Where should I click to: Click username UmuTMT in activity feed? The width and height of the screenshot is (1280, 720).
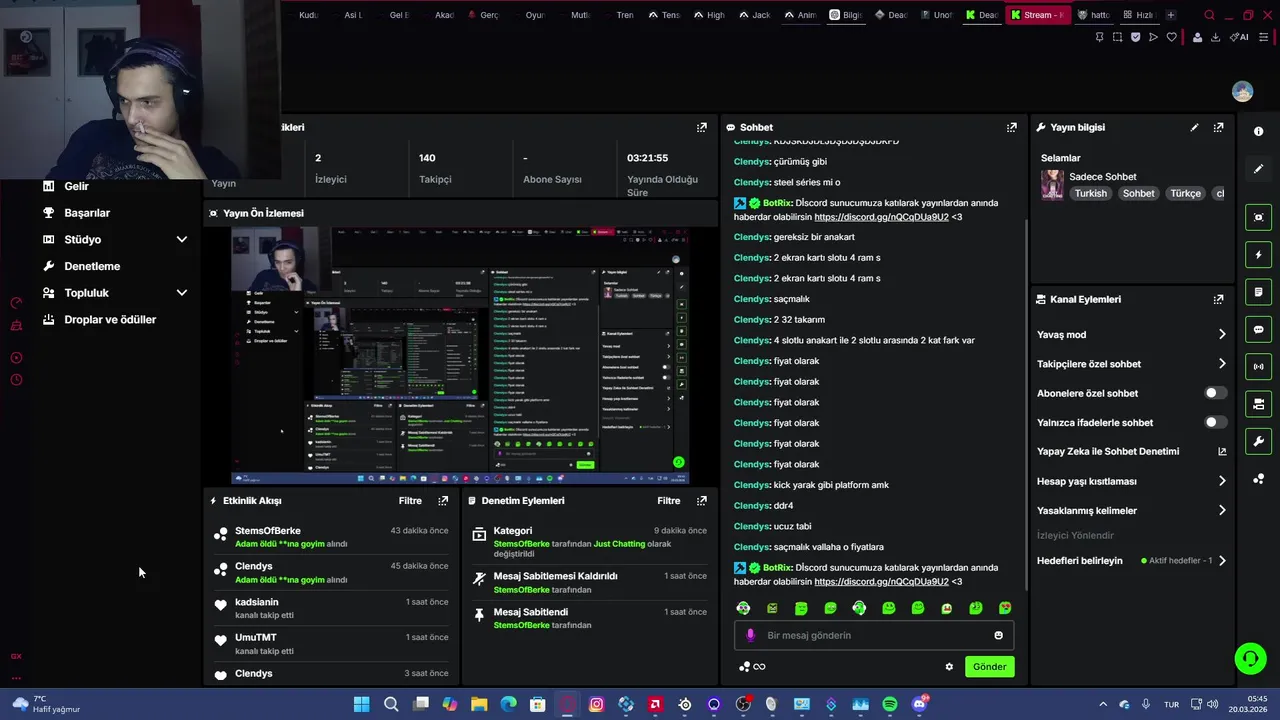(255, 638)
